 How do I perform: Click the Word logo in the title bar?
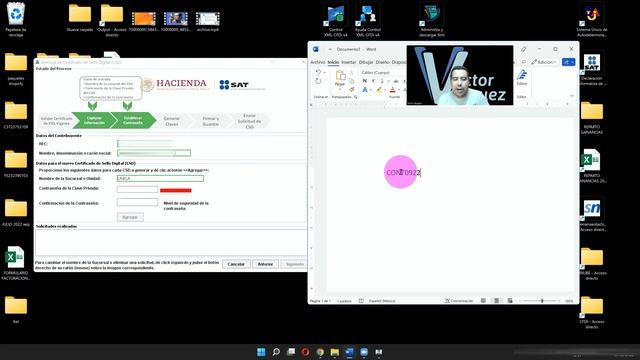(316, 49)
